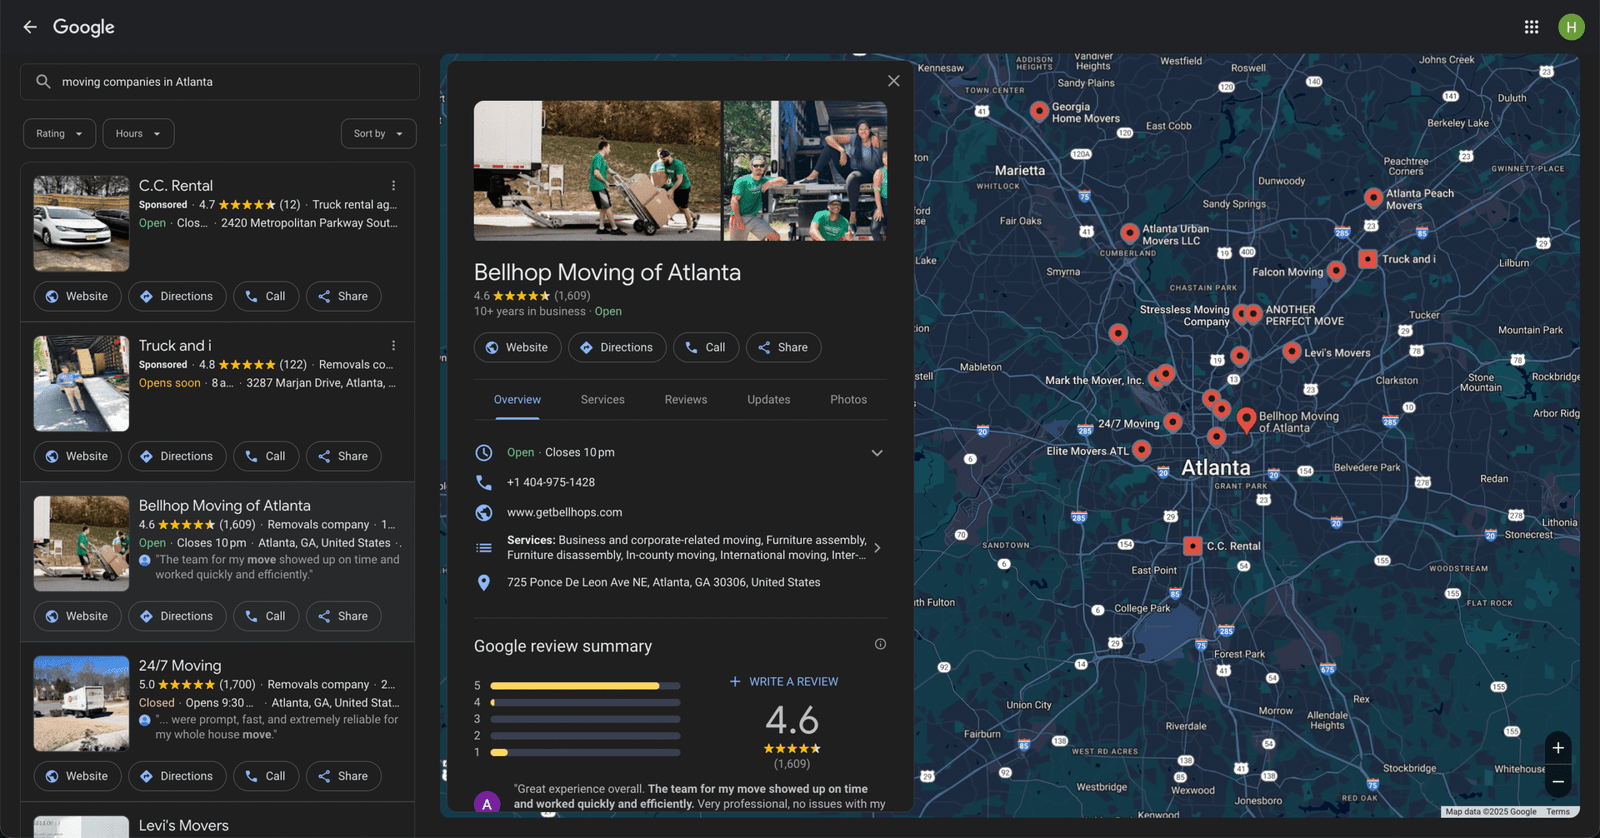
Task: Click Website button for C.C. Rental
Action: point(78,297)
